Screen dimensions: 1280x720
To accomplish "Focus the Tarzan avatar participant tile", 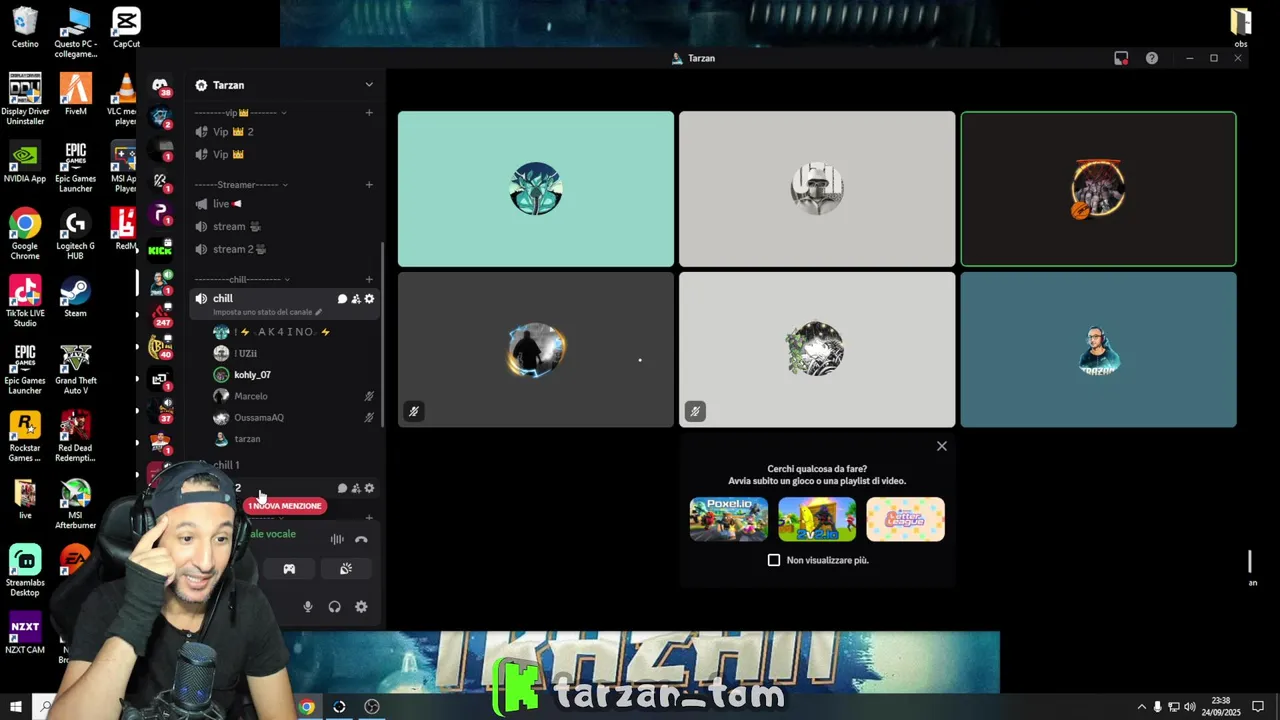I will (x=1098, y=350).
